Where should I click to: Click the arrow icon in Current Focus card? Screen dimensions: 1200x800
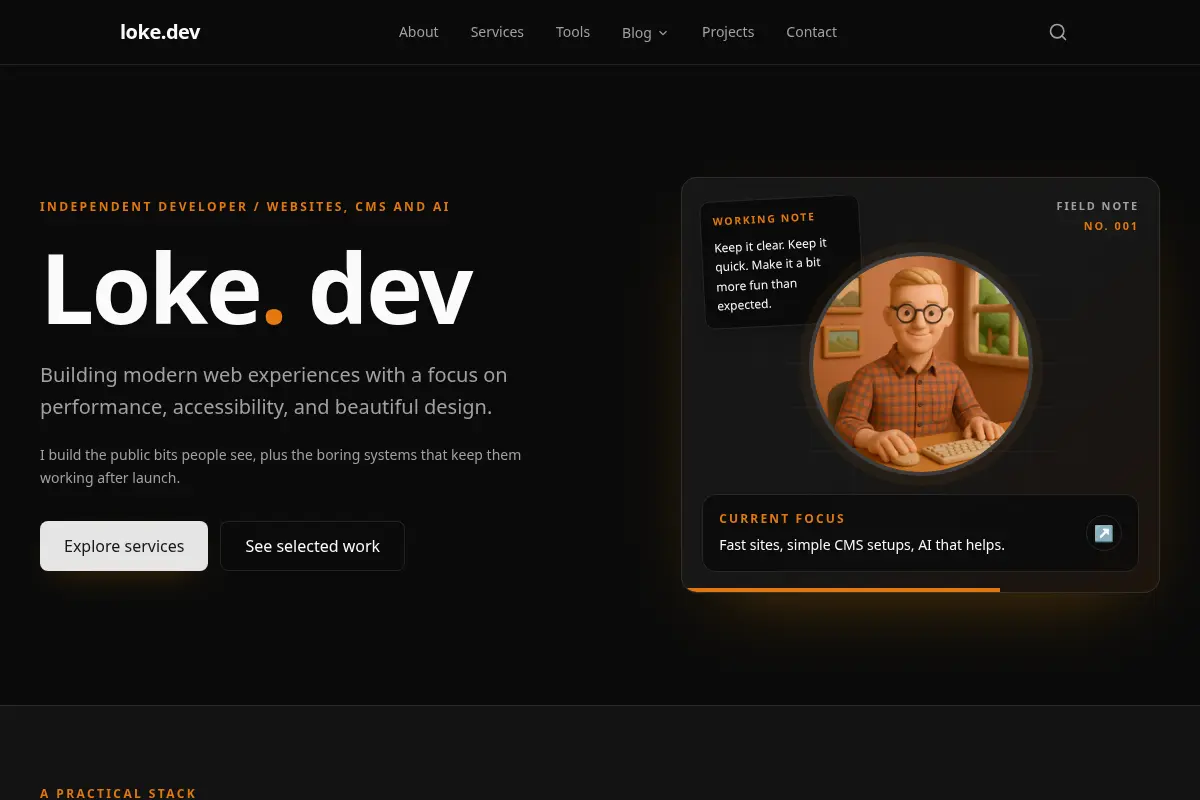click(x=1104, y=533)
